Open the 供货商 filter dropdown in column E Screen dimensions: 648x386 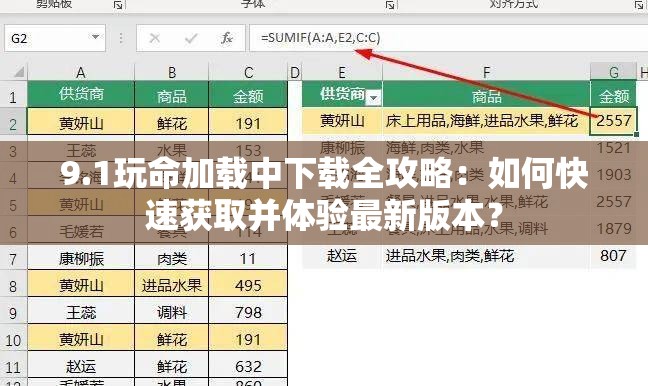[x=374, y=98]
